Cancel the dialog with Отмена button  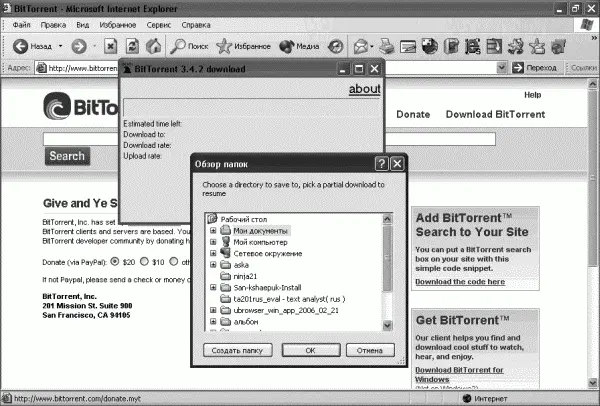tap(370, 350)
